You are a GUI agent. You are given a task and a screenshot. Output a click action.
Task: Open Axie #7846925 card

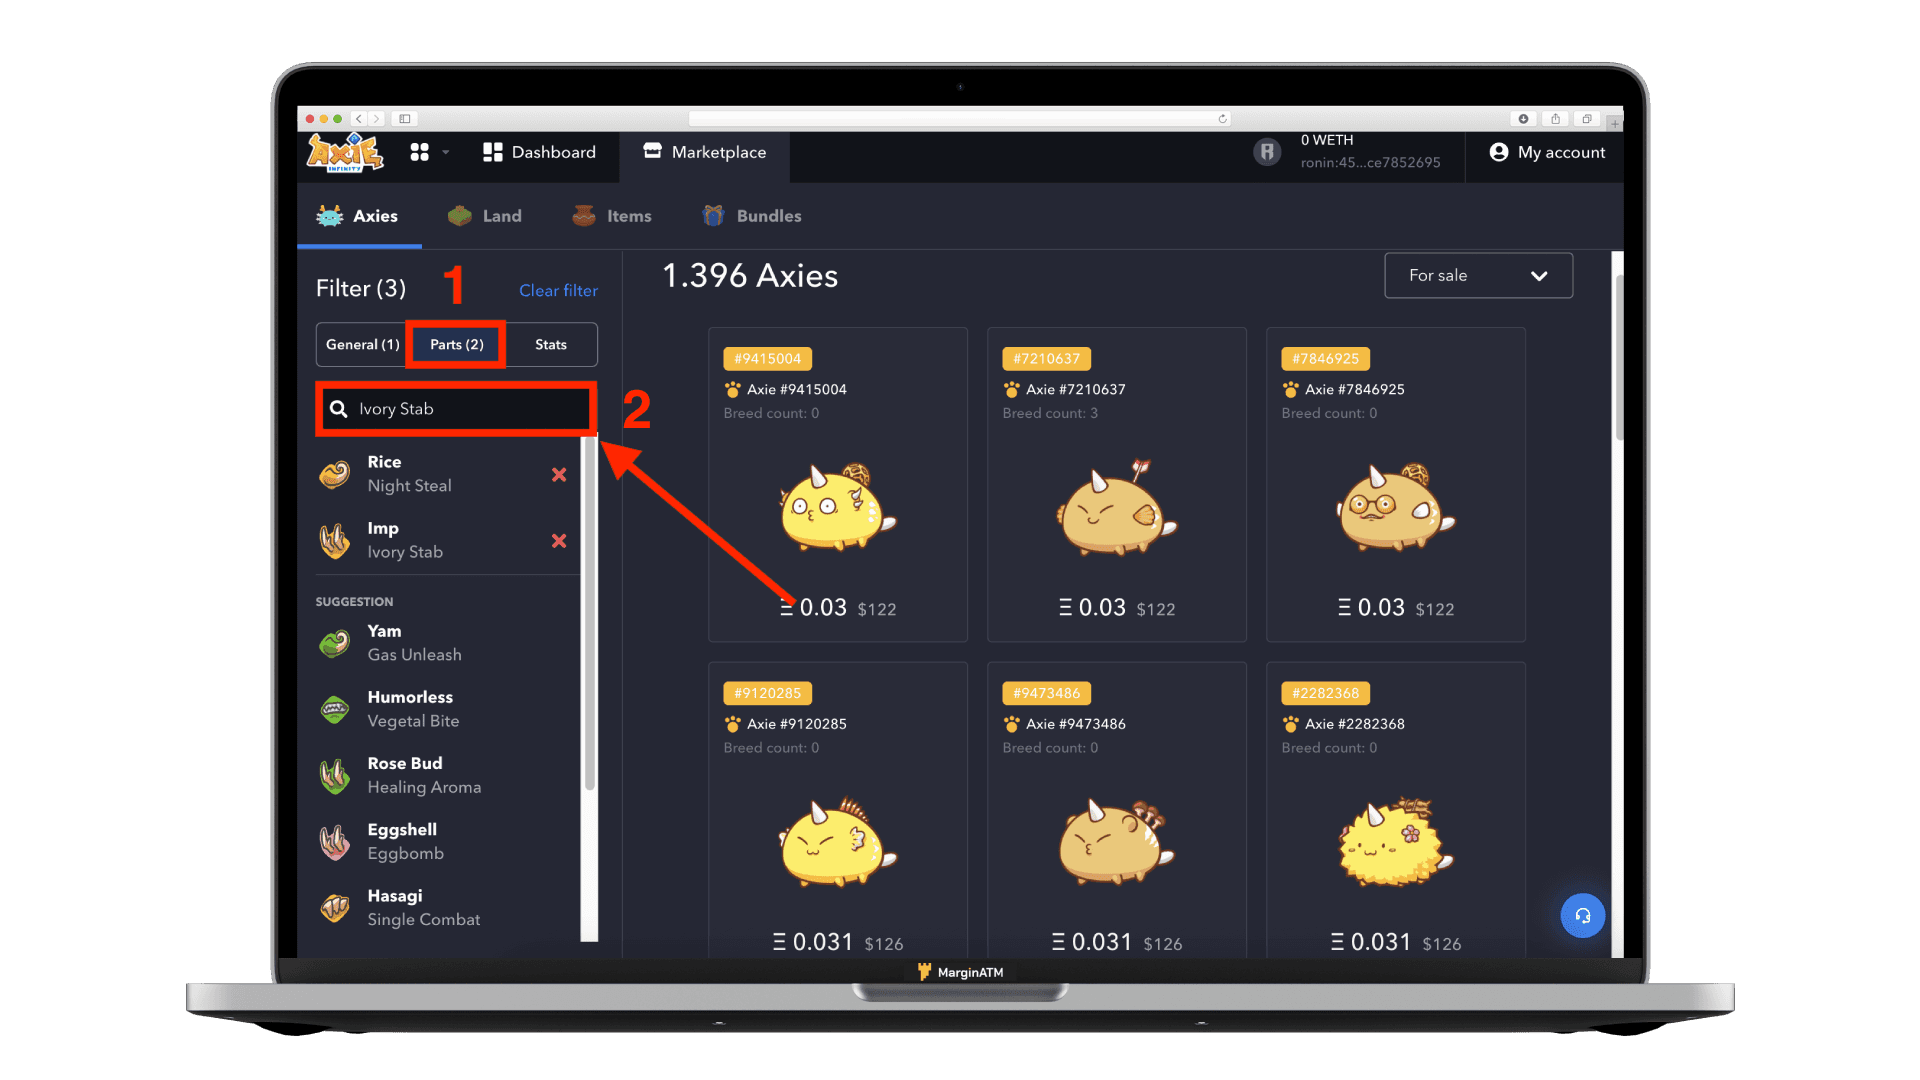[1395, 484]
